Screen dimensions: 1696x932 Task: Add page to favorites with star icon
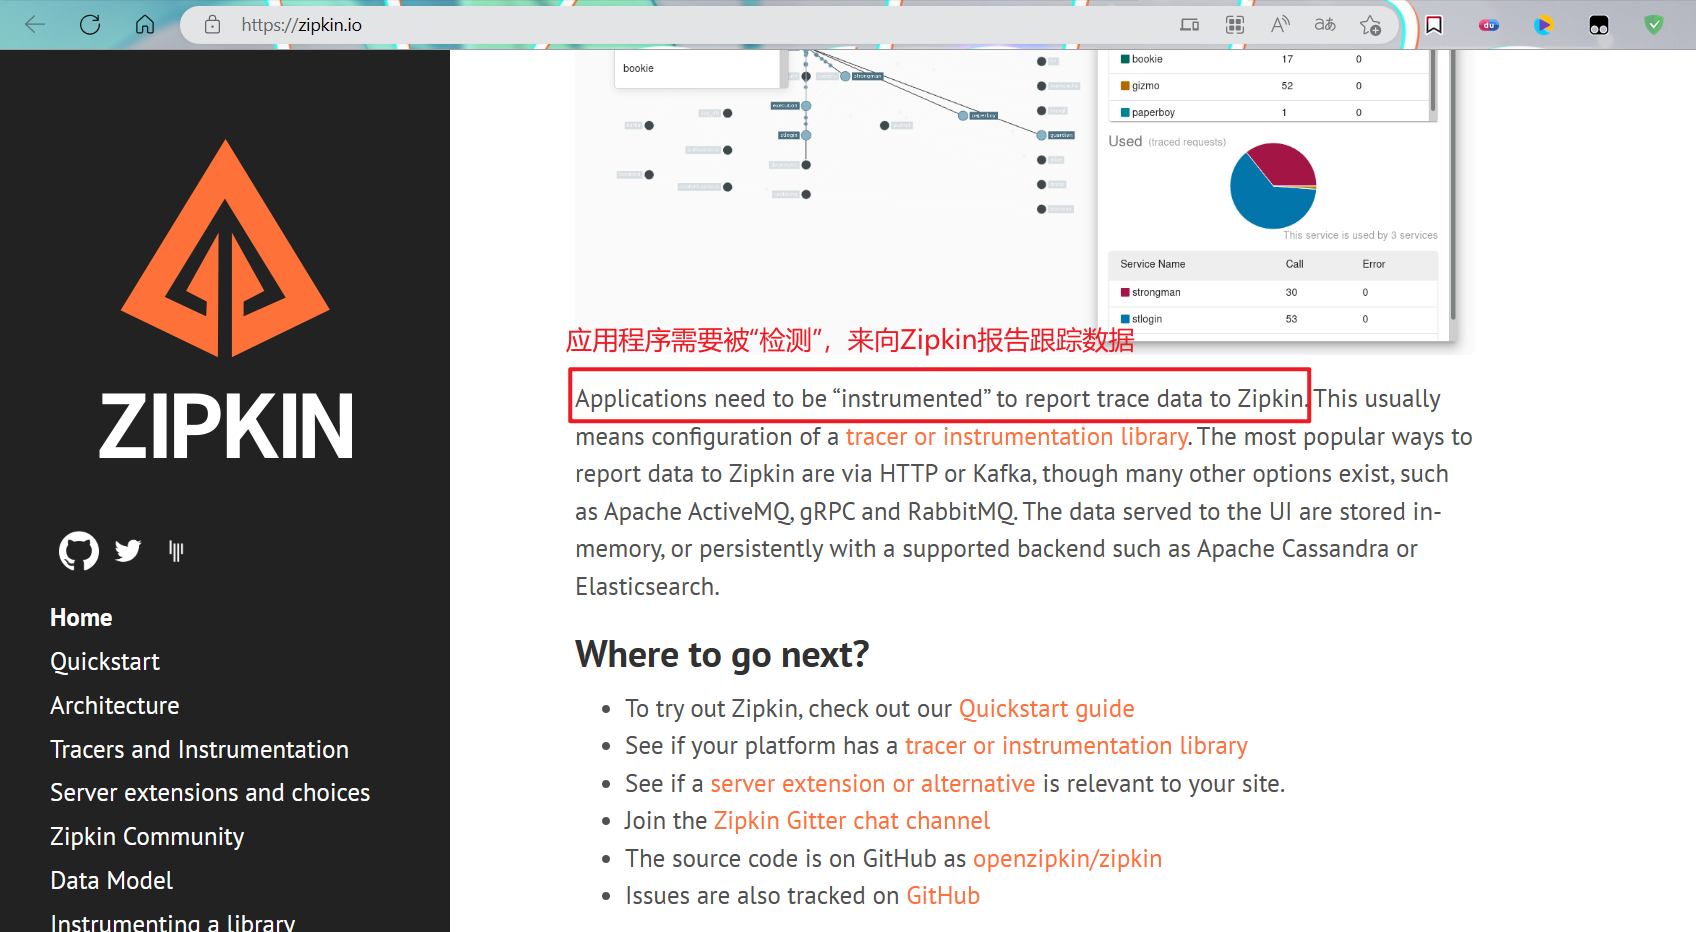click(1370, 24)
